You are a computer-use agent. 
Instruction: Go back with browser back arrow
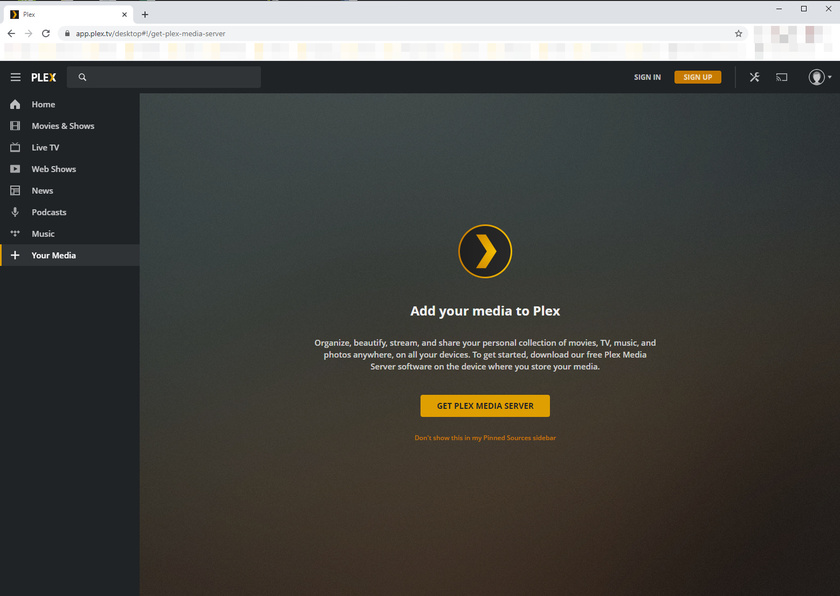[x=11, y=33]
